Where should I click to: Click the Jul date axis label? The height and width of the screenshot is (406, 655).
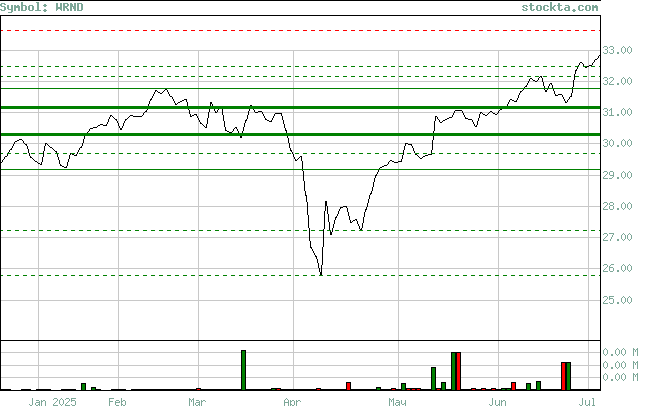[587, 401]
